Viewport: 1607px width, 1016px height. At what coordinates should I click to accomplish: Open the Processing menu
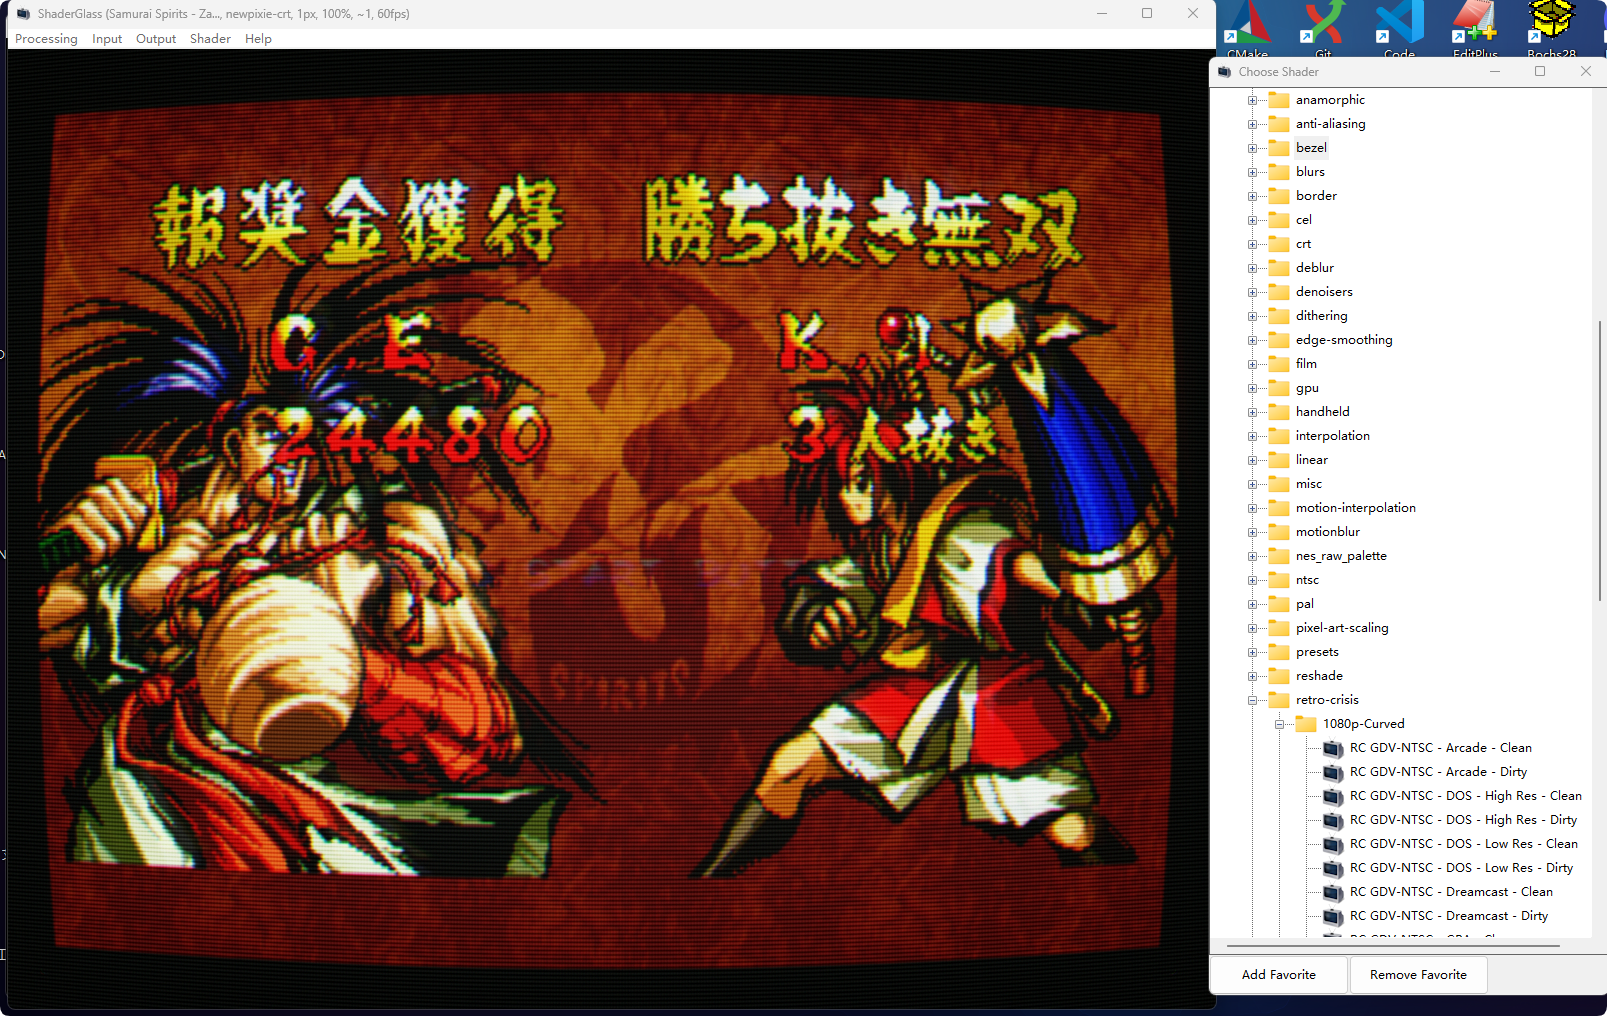(46, 39)
